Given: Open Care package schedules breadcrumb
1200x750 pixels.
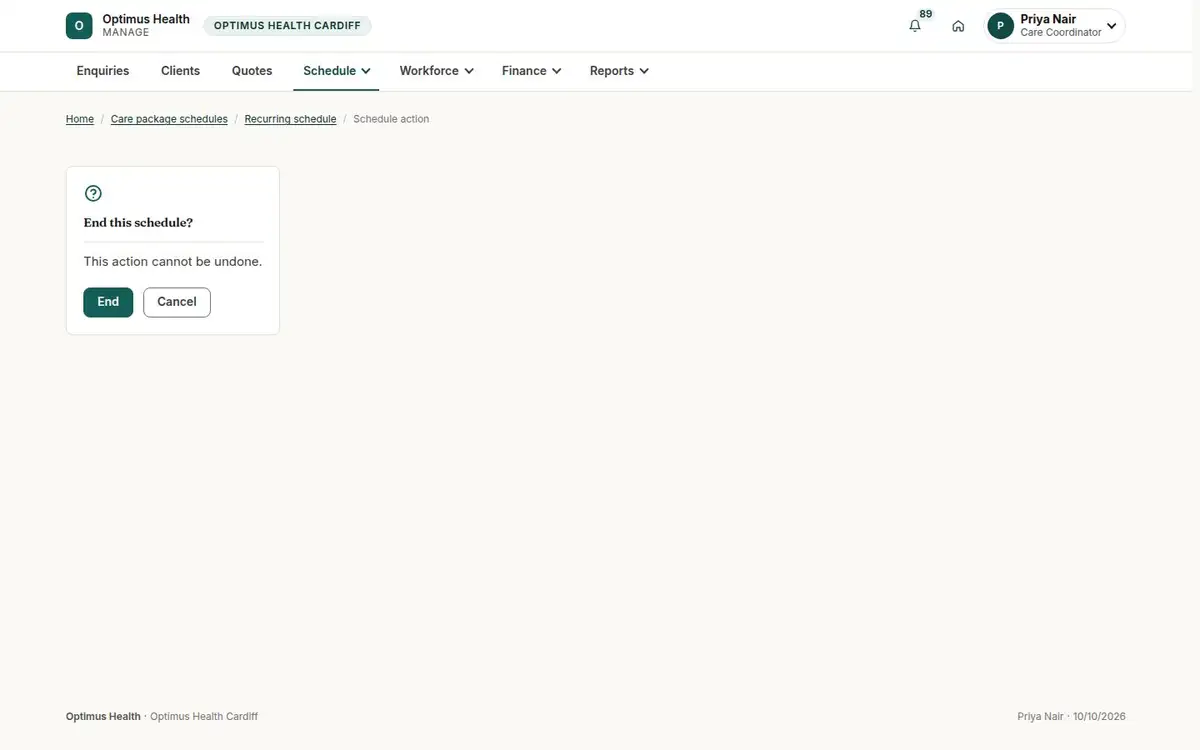Looking at the screenshot, I should tap(169, 119).
